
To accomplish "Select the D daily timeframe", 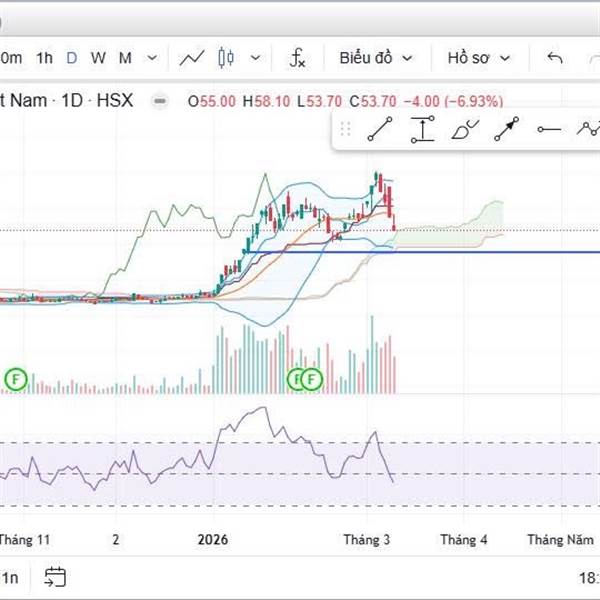I will coord(72,58).
